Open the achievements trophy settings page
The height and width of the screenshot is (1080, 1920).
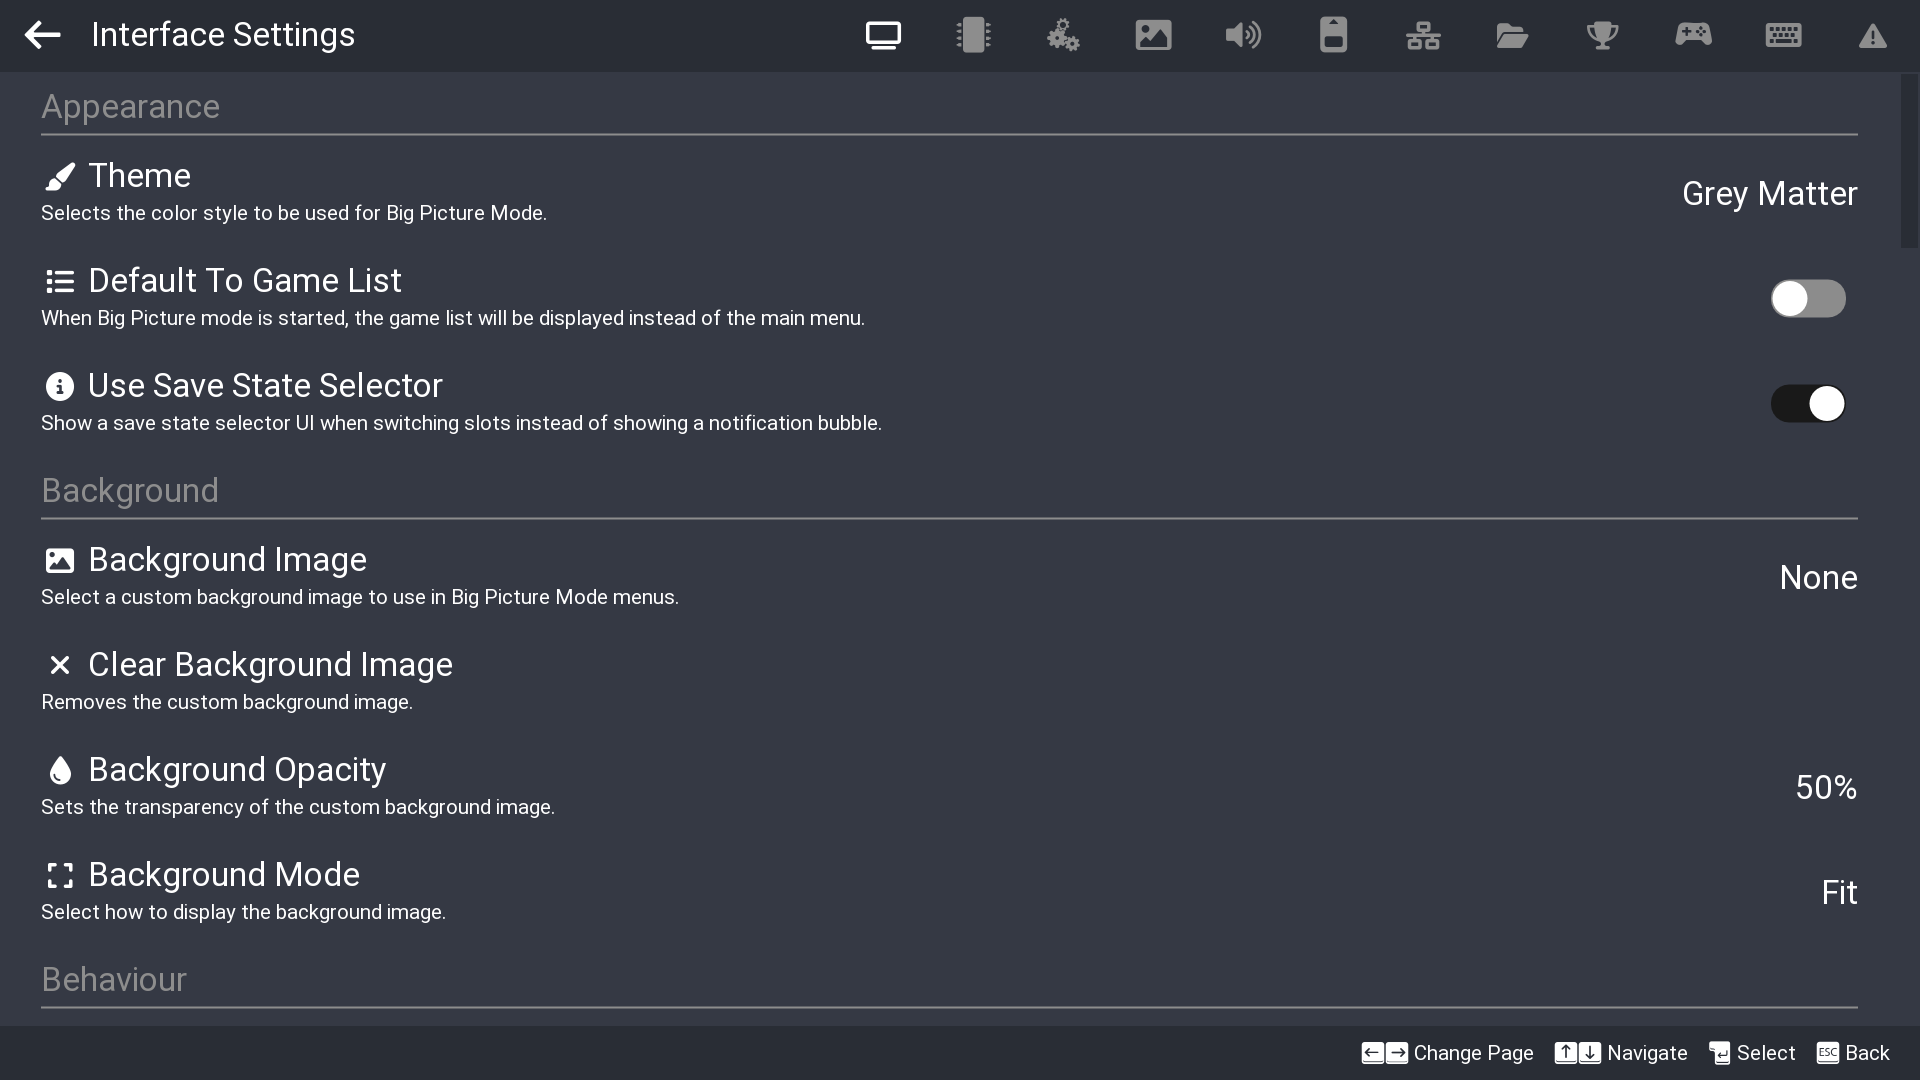(1602, 35)
